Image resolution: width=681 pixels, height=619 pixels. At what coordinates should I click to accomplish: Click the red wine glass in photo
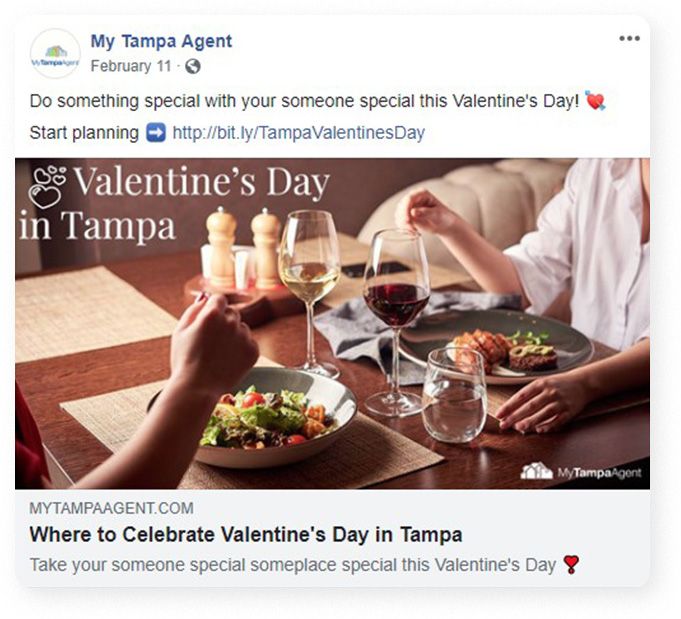click(396, 321)
